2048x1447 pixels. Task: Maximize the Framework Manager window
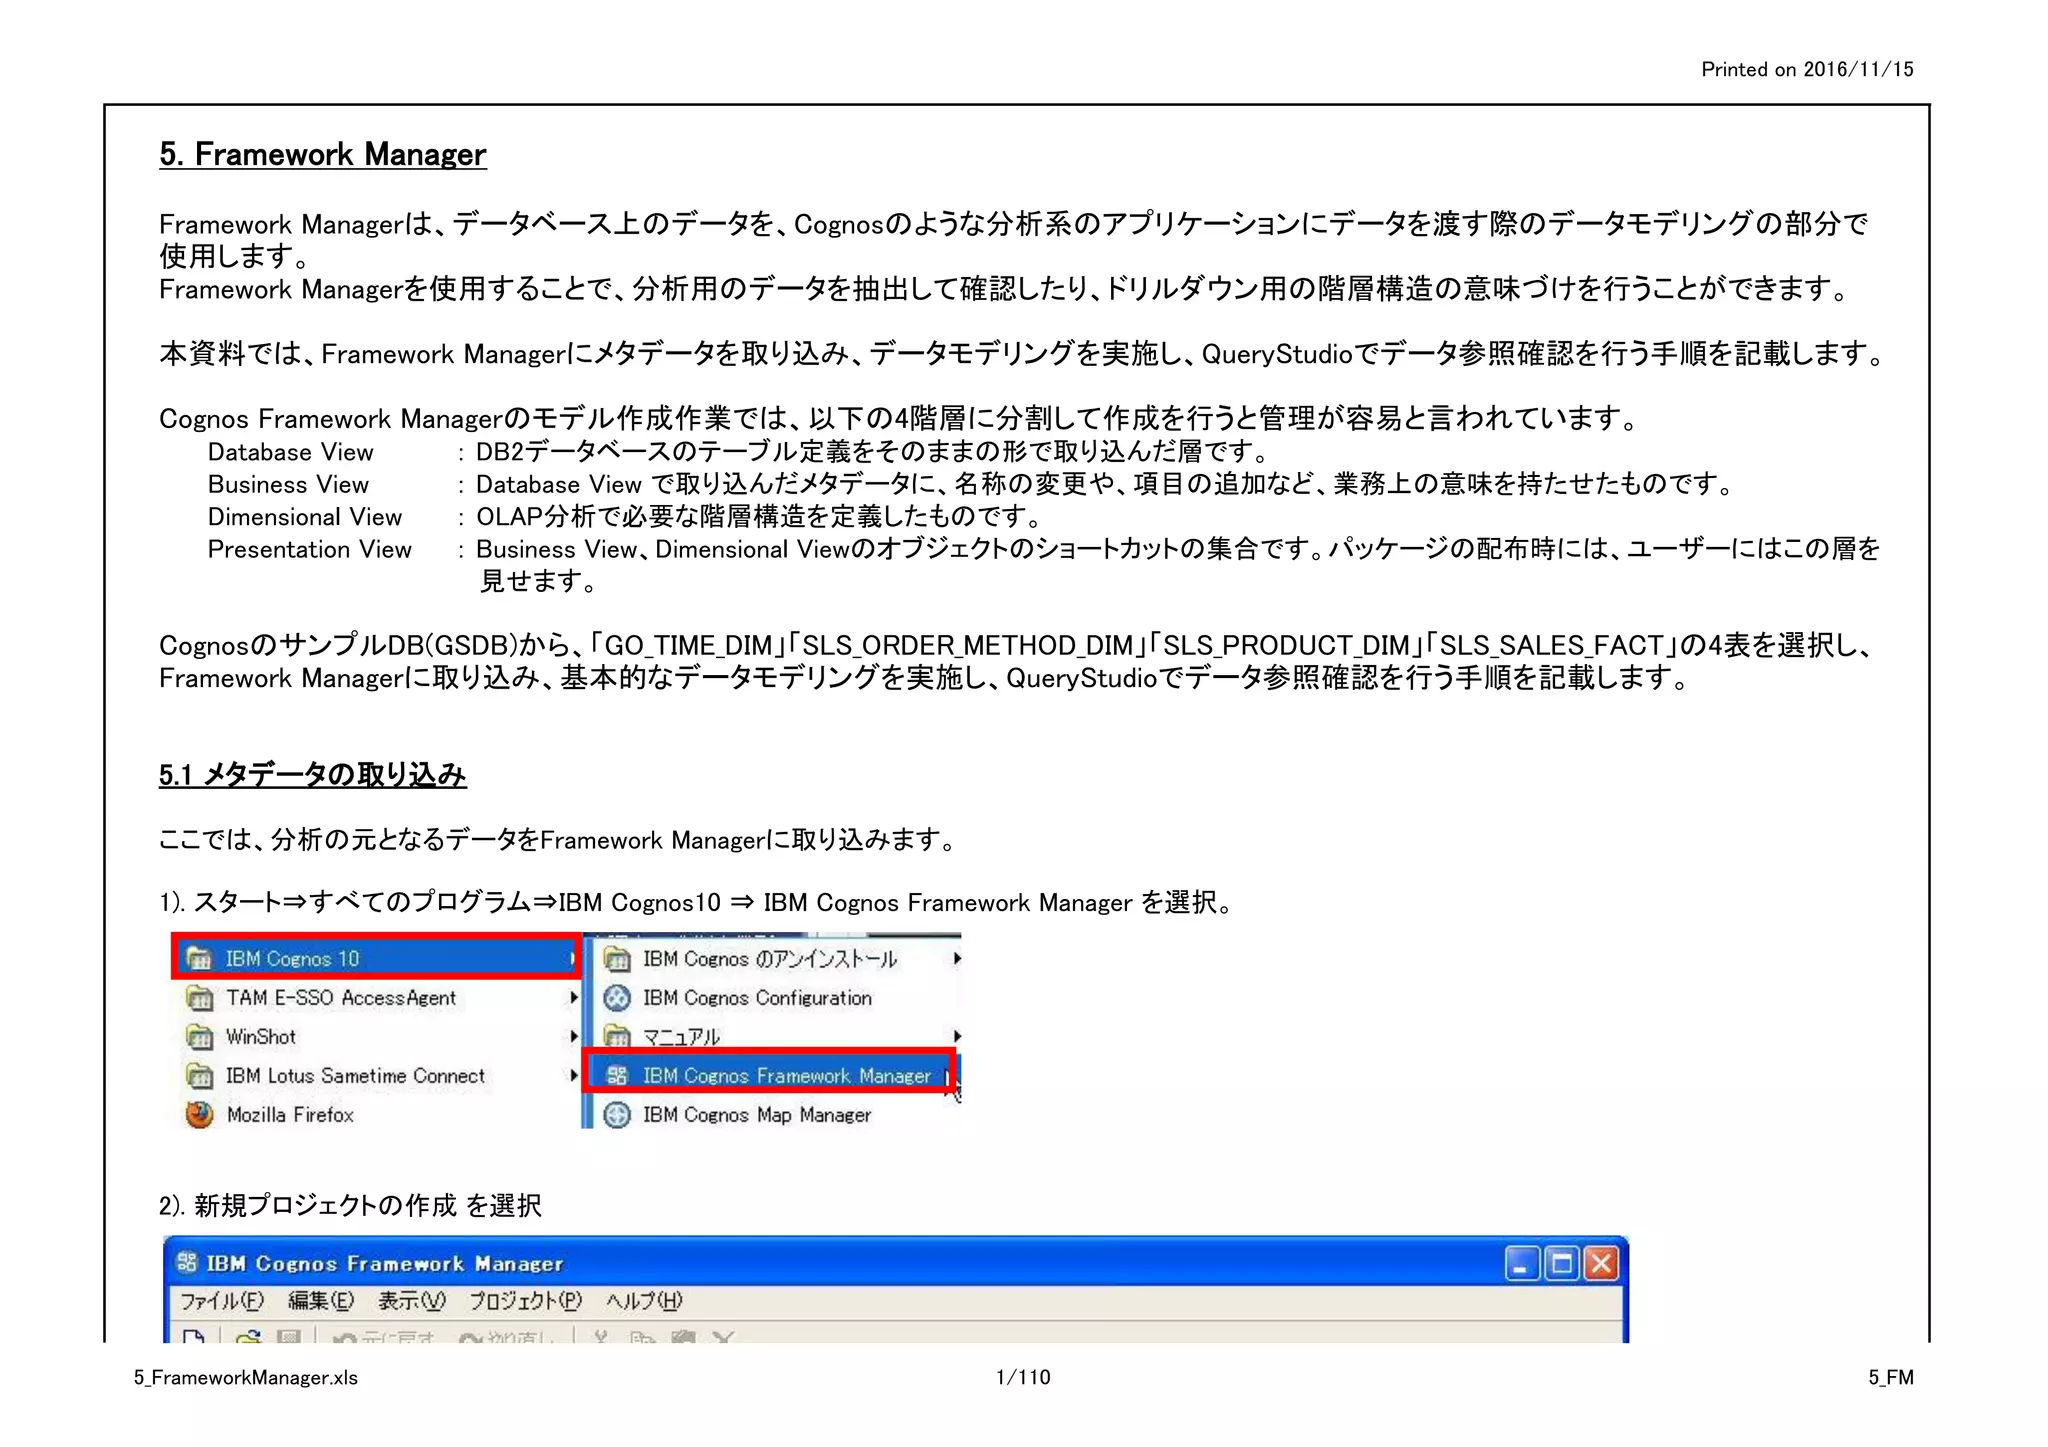(x=1560, y=1263)
